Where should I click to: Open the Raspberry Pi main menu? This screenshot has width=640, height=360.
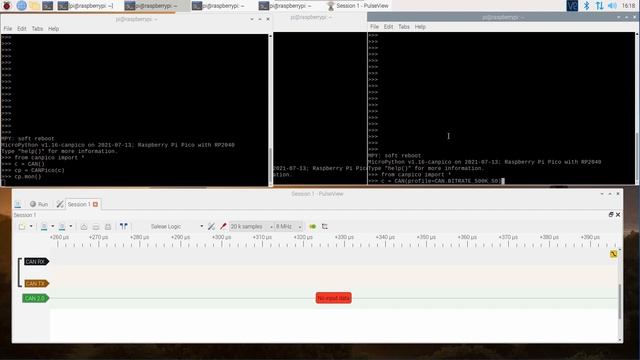point(7,5)
